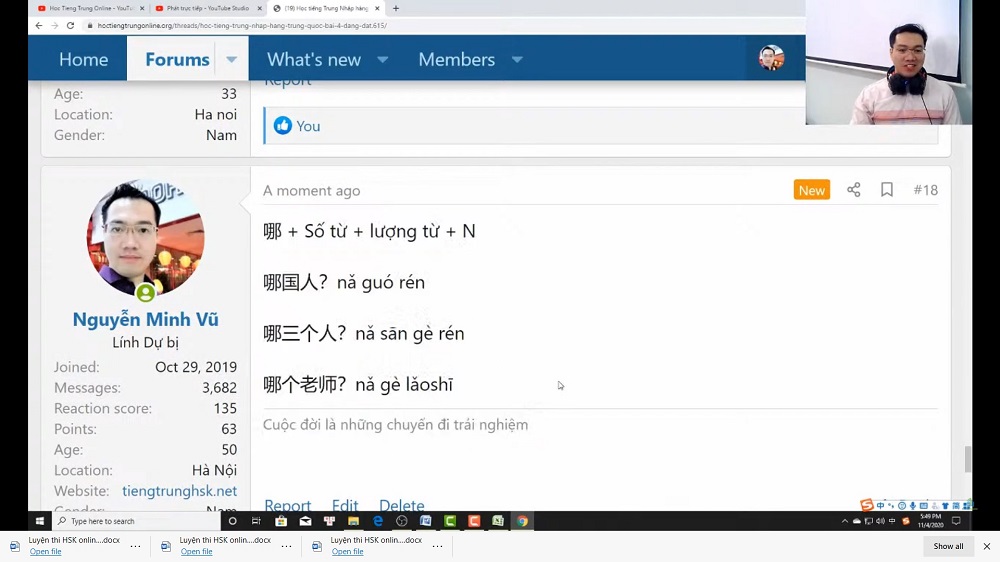Screen dimensions: 1000x562
Task: Click the padlock site info icon
Action: (x=90, y=26)
